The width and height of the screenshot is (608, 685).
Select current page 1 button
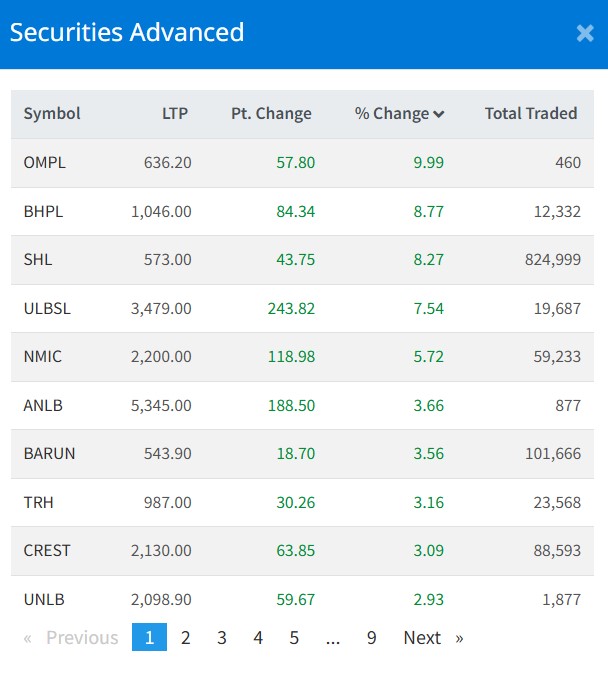tap(149, 637)
